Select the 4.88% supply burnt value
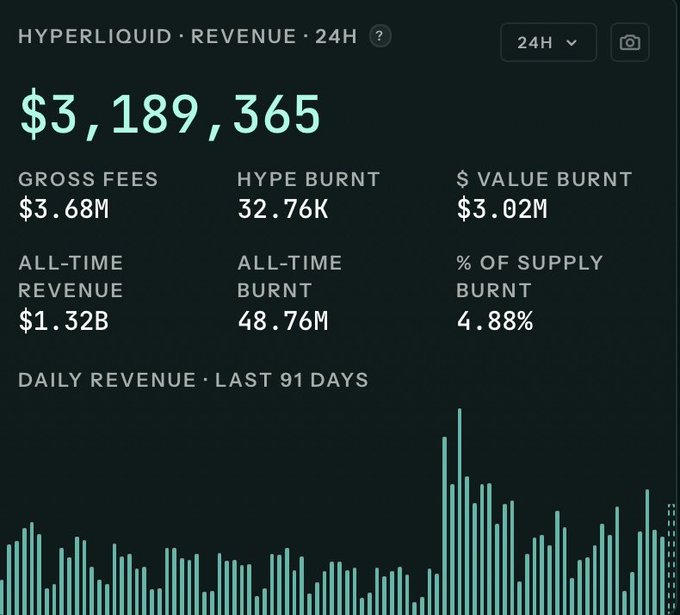The width and height of the screenshot is (680, 615). [495, 321]
